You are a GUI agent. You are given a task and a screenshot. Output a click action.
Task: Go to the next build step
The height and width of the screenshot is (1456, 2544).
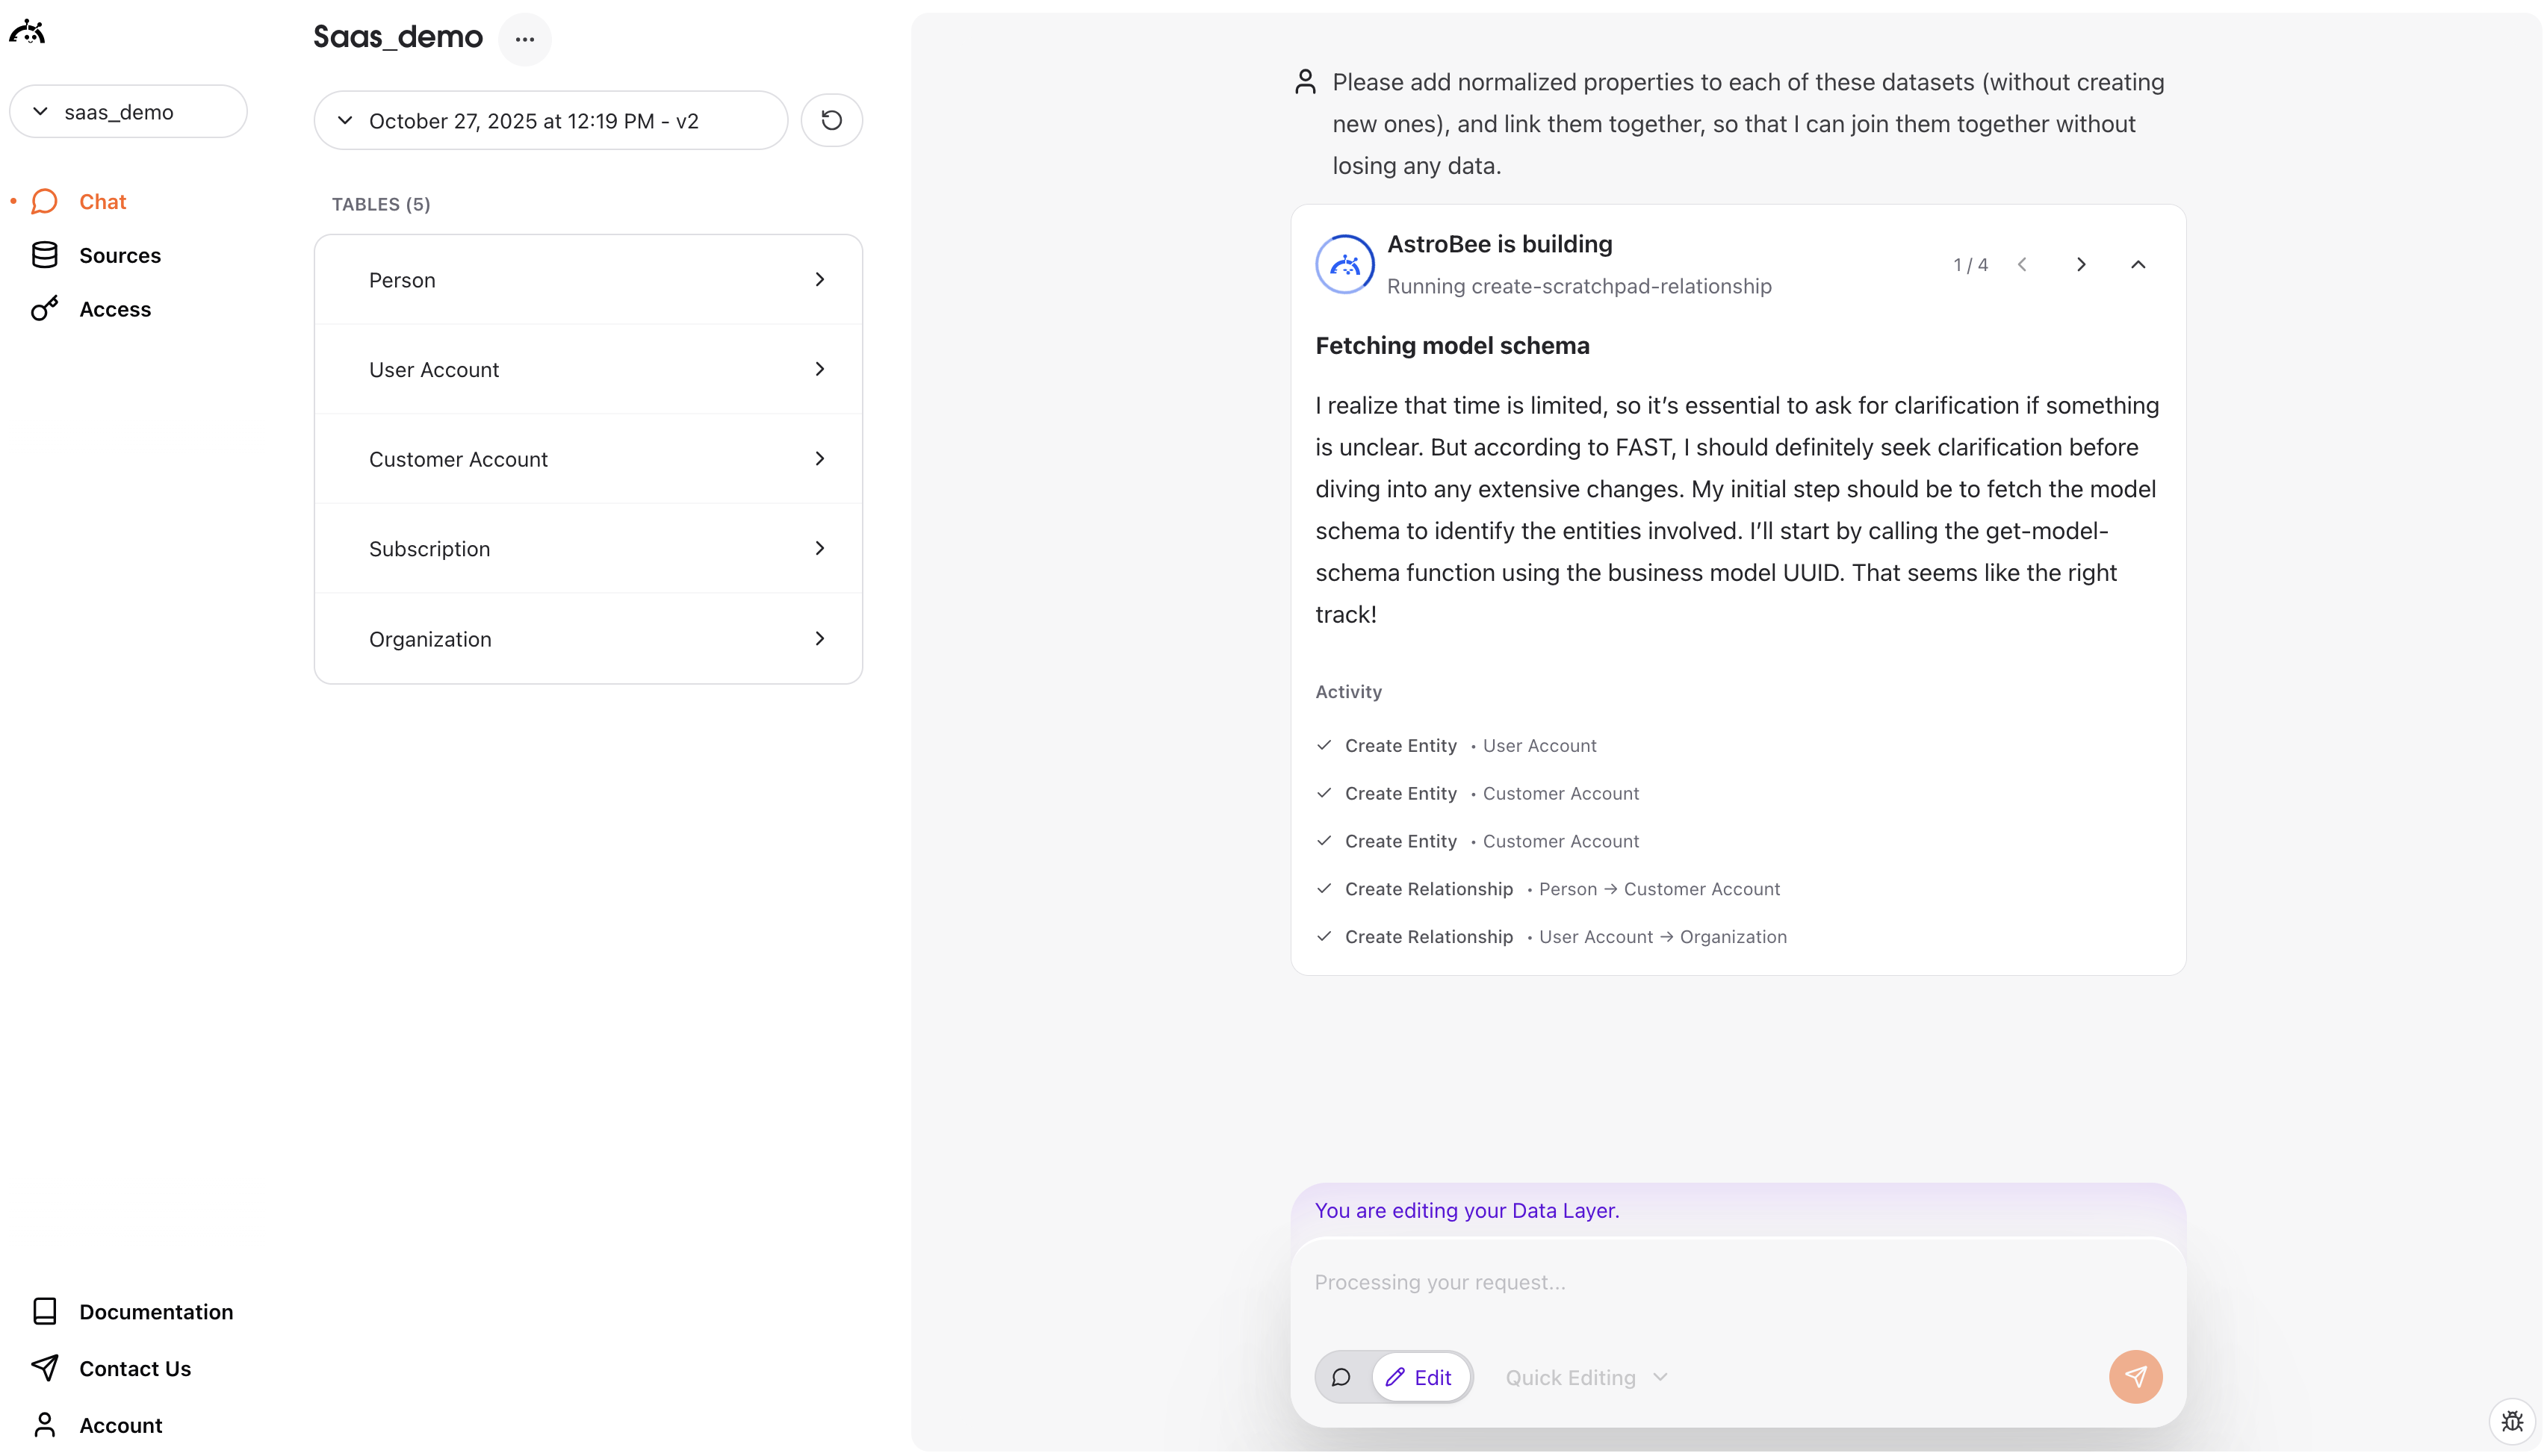[2081, 264]
